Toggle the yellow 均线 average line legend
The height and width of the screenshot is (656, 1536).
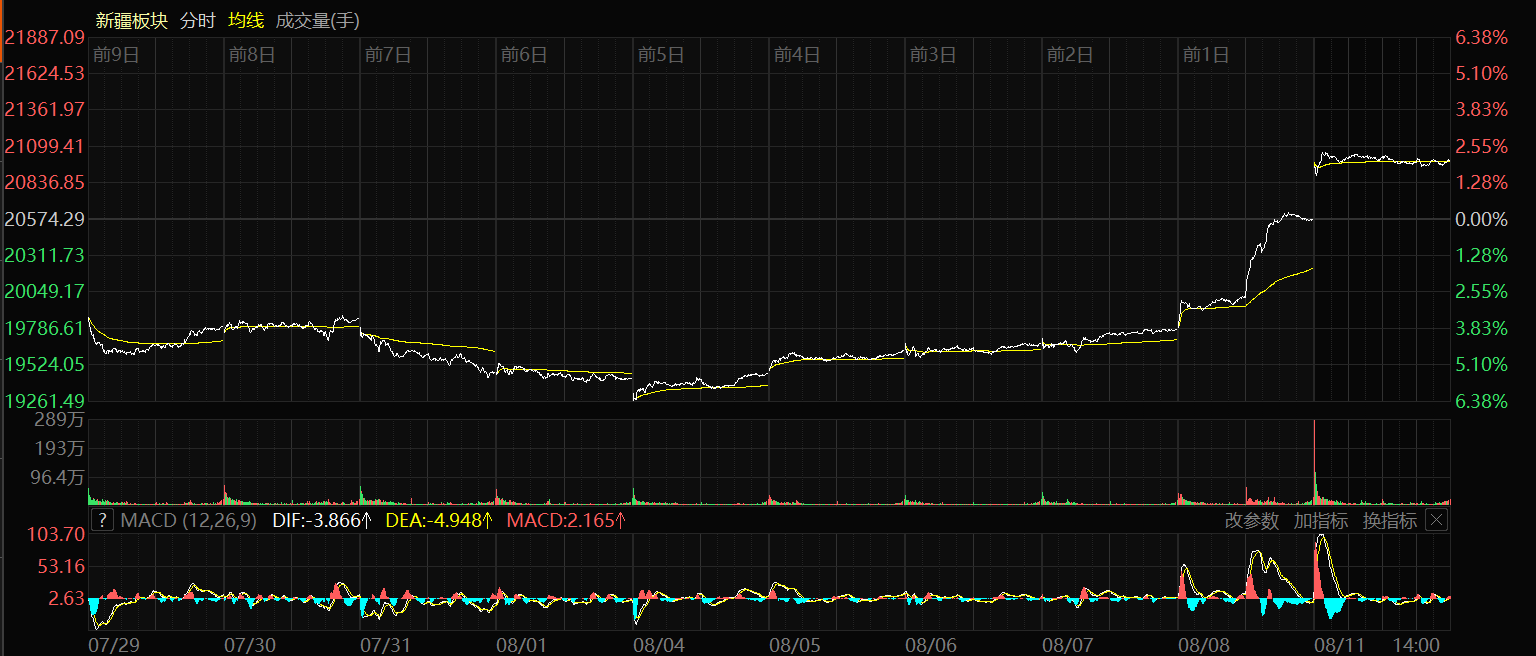click(x=245, y=20)
